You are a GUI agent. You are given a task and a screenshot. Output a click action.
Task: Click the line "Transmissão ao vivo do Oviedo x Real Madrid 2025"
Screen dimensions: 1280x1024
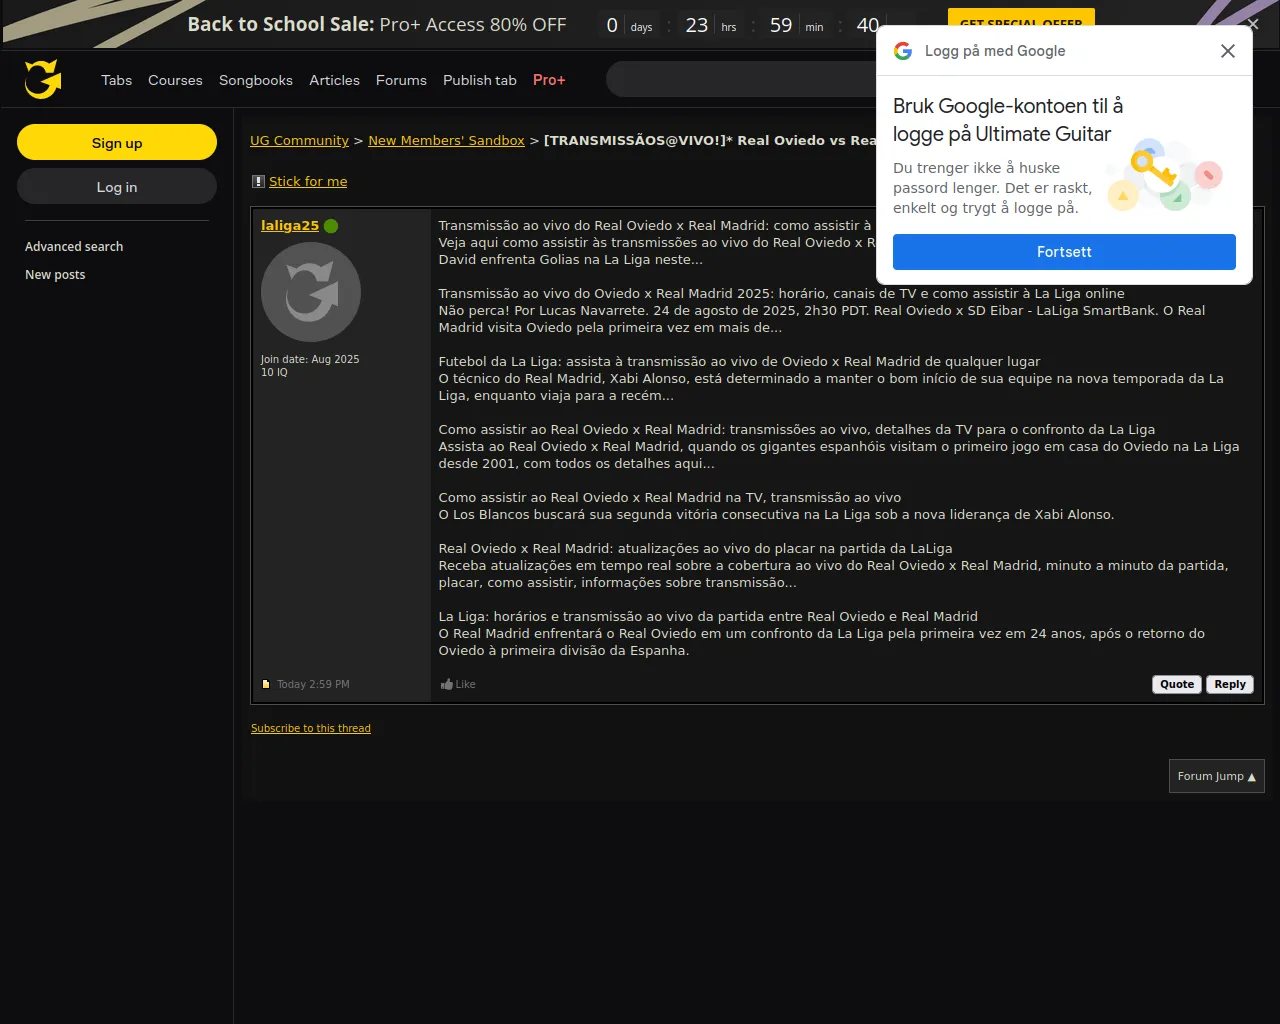pyautogui.click(x=782, y=294)
